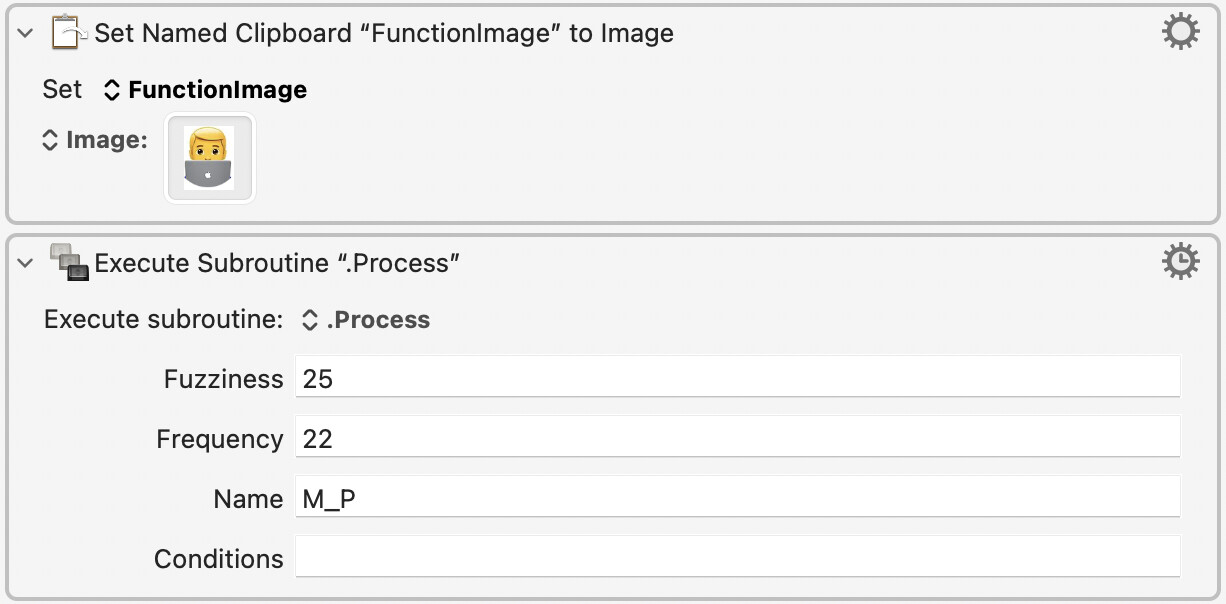Open the FunctionImage named clipboard popup
The width and height of the screenshot is (1226, 604).
pyautogui.click(x=206, y=90)
